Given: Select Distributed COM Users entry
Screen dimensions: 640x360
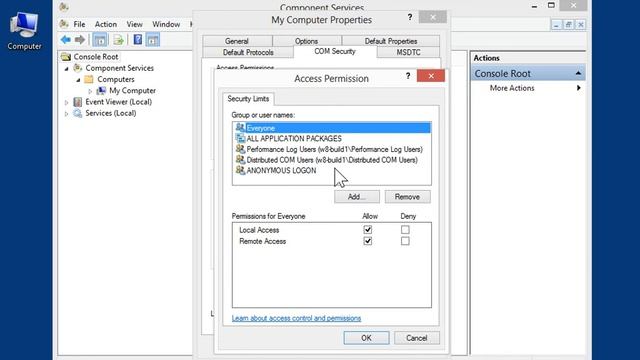Looking at the screenshot, I should coord(332,160).
